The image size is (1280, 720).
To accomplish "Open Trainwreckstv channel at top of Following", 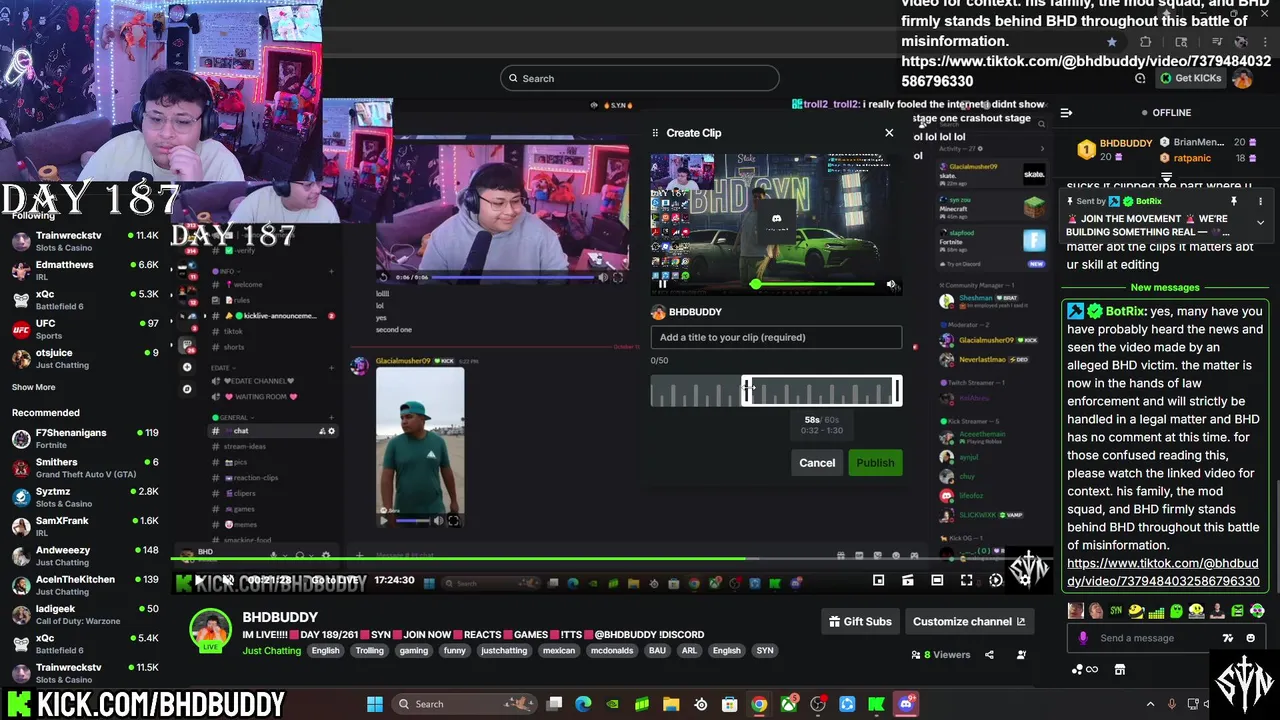I will tap(85, 241).
